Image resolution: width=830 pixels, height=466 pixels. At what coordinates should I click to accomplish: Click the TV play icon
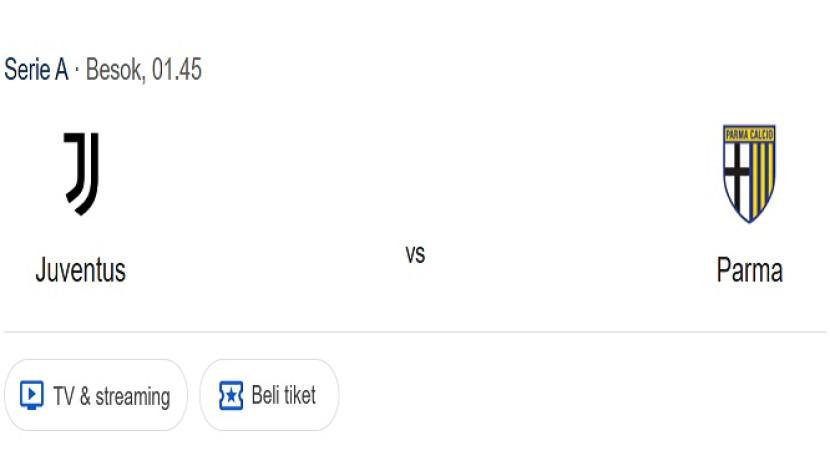tap(32, 395)
